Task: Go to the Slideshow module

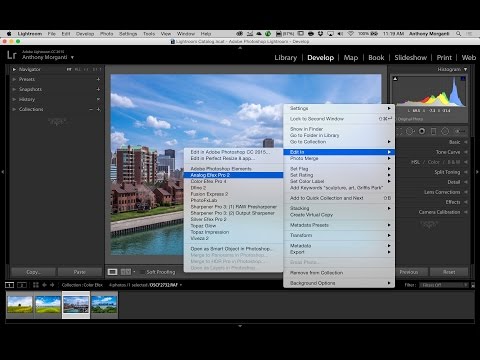Action: (411, 58)
